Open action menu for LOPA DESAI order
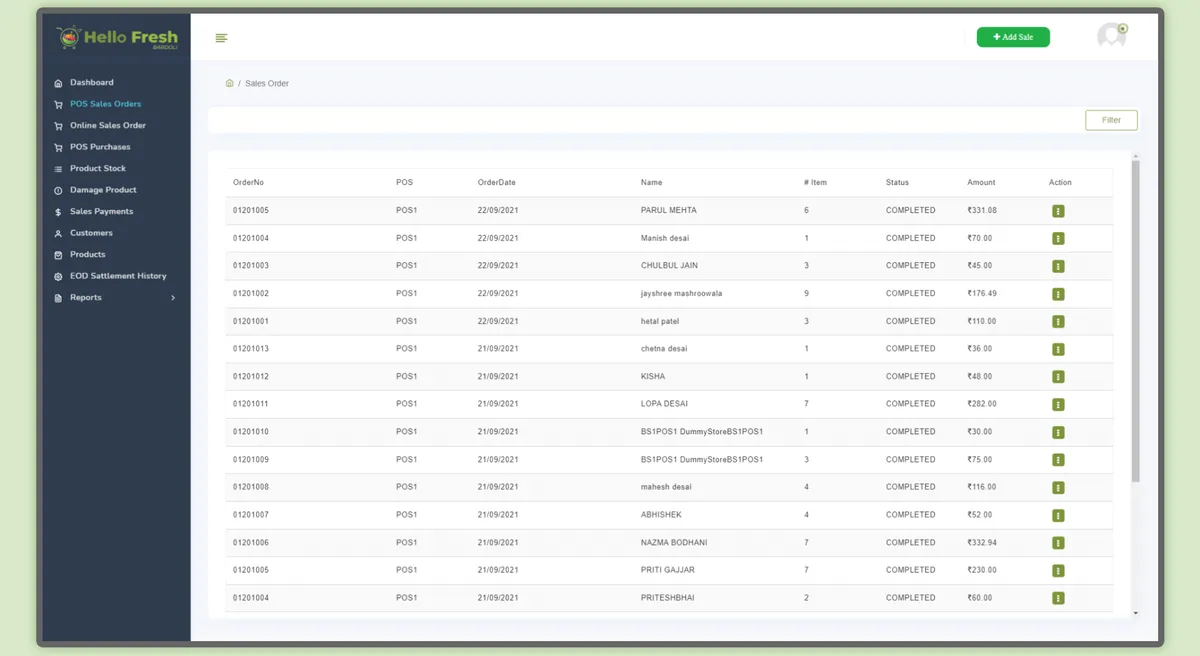Viewport: 1200px width, 656px height. [x=1058, y=405]
